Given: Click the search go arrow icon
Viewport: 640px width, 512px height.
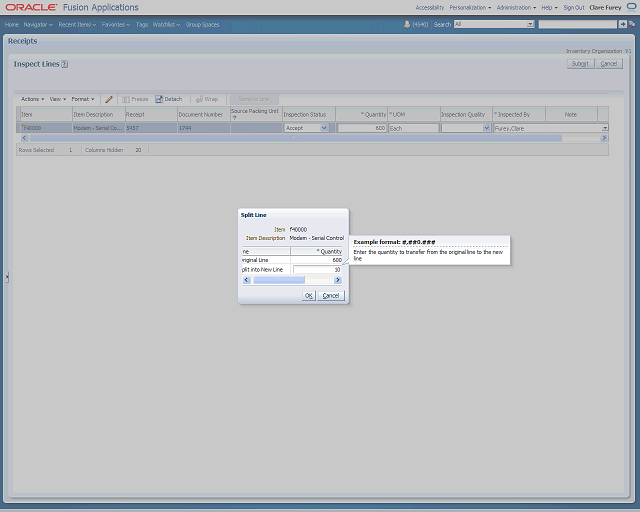Looking at the screenshot, I should click(622, 24).
